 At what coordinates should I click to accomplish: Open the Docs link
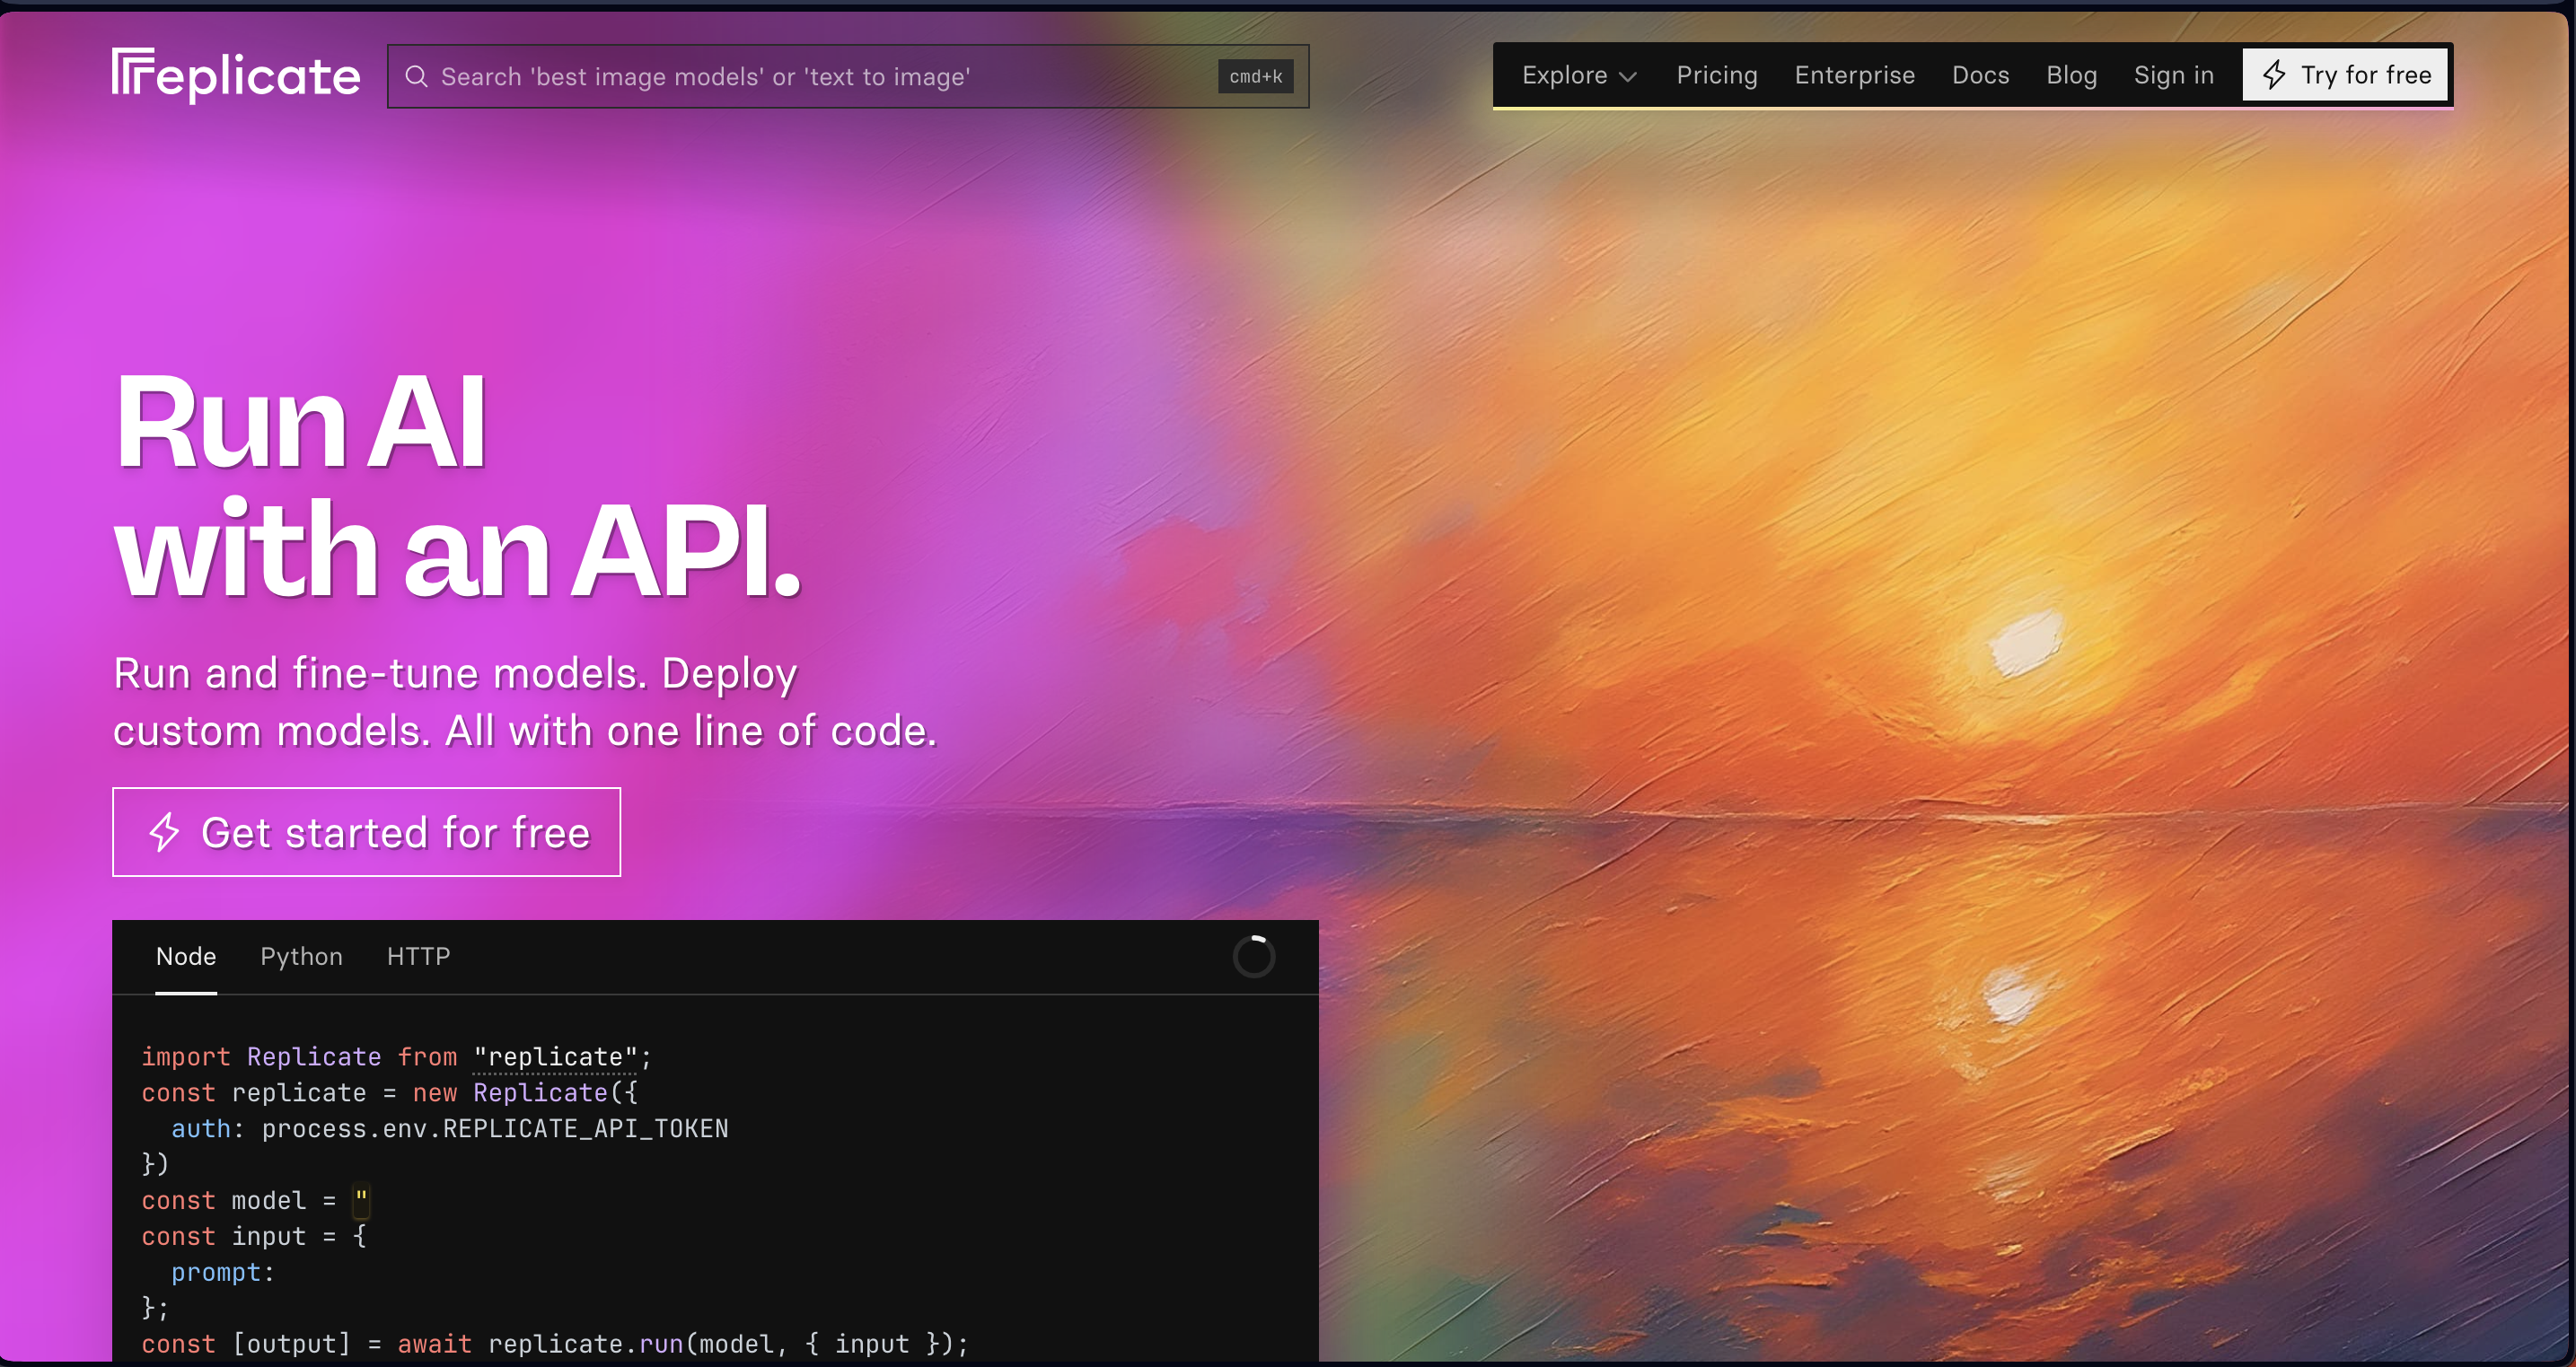pos(1980,75)
